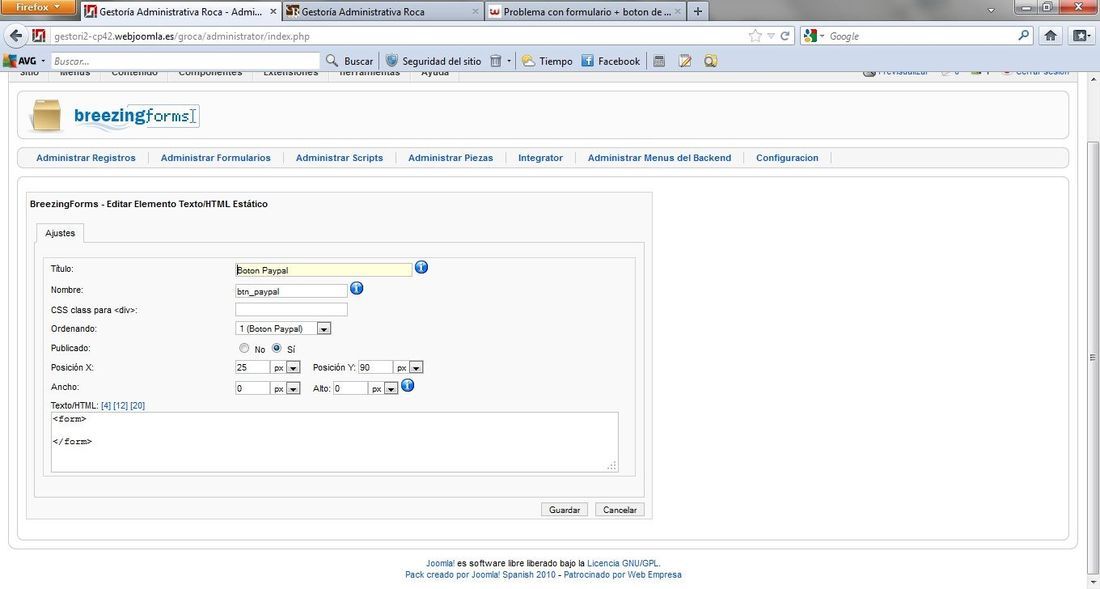Open Administrar Formularios menu
This screenshot has height=589, width=1100.
[215, 158]
